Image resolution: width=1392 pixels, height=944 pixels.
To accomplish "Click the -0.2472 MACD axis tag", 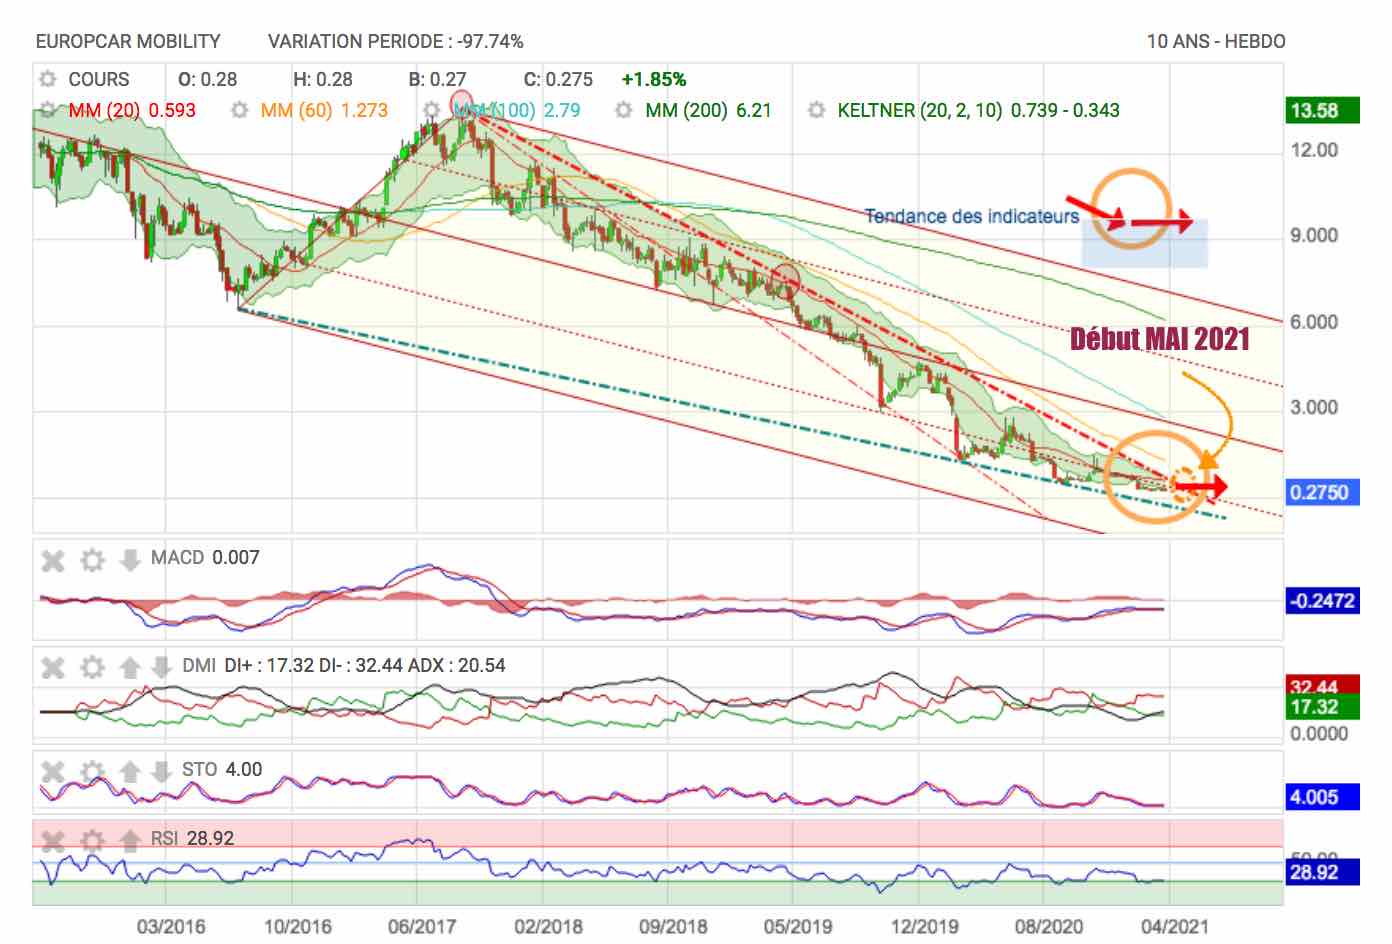I will 1322,601.
